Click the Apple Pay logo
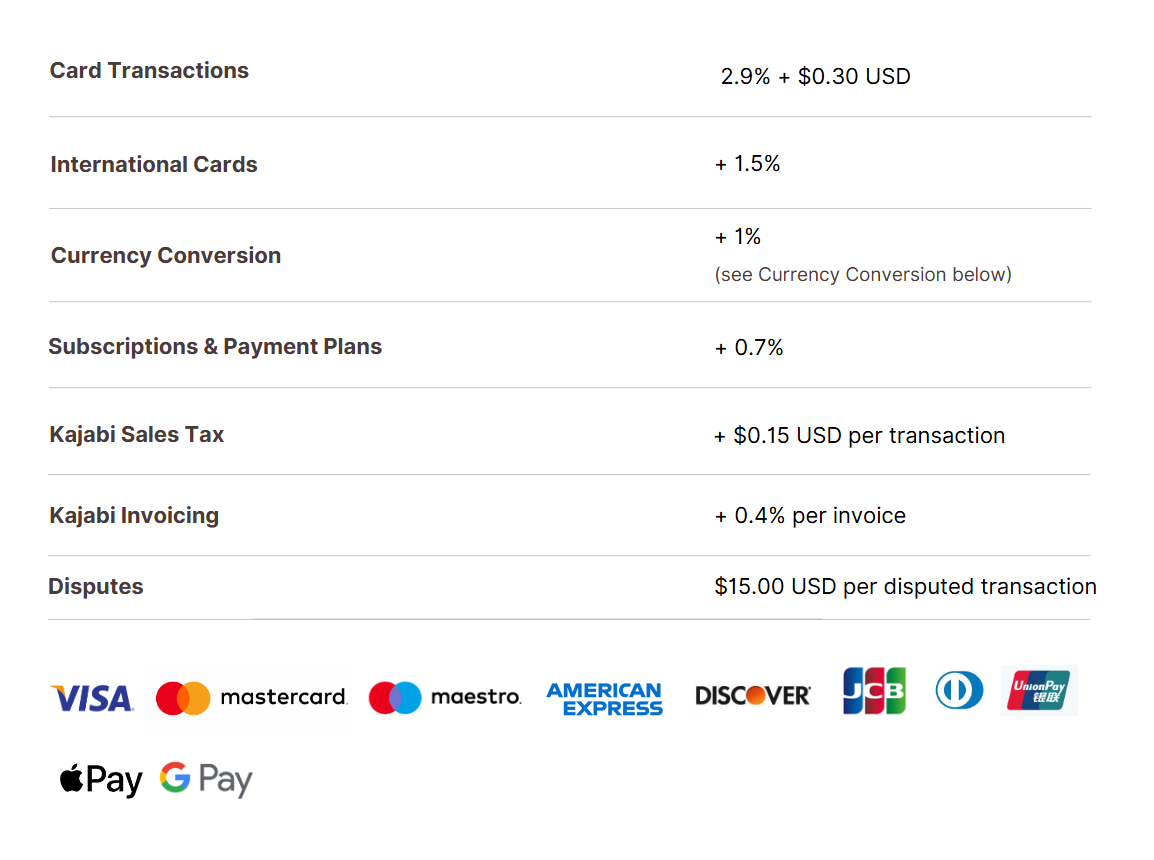The width and height of the screenshot is (1154, 860). click(x=101, y=780)
